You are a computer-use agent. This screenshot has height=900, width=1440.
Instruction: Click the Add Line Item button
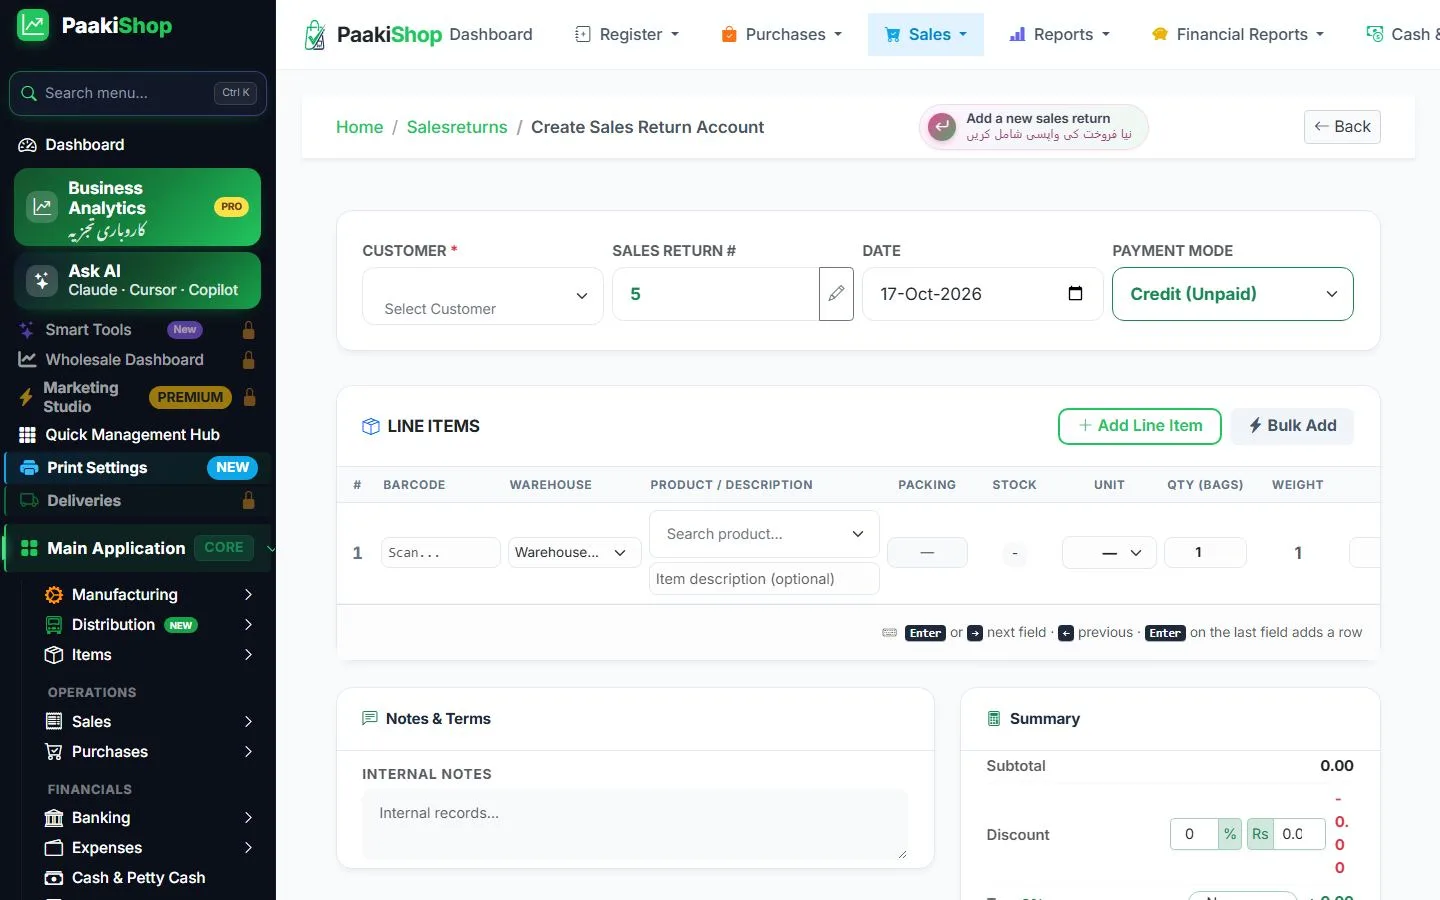tap(1140, 426)
